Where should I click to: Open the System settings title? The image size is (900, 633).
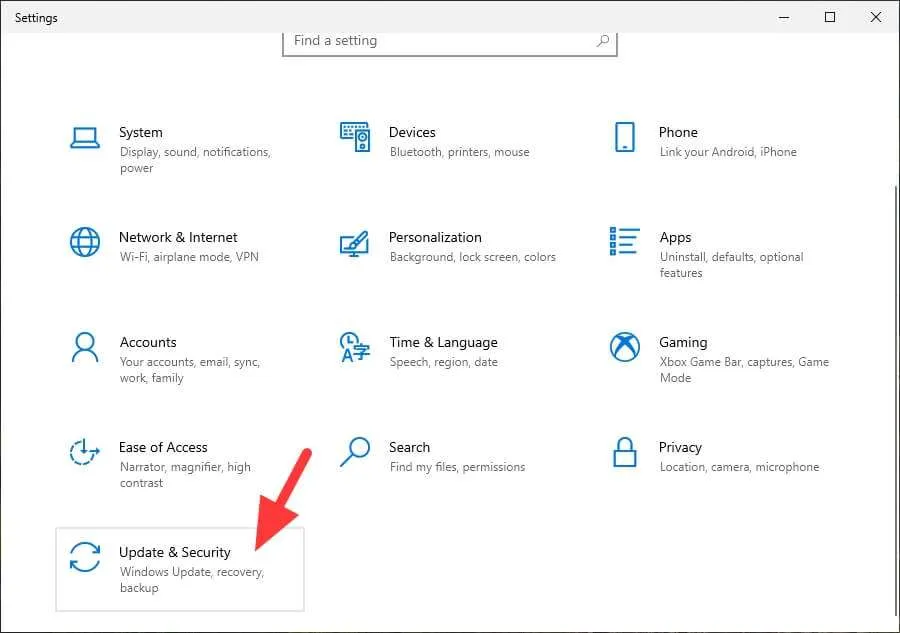(141, 133)
